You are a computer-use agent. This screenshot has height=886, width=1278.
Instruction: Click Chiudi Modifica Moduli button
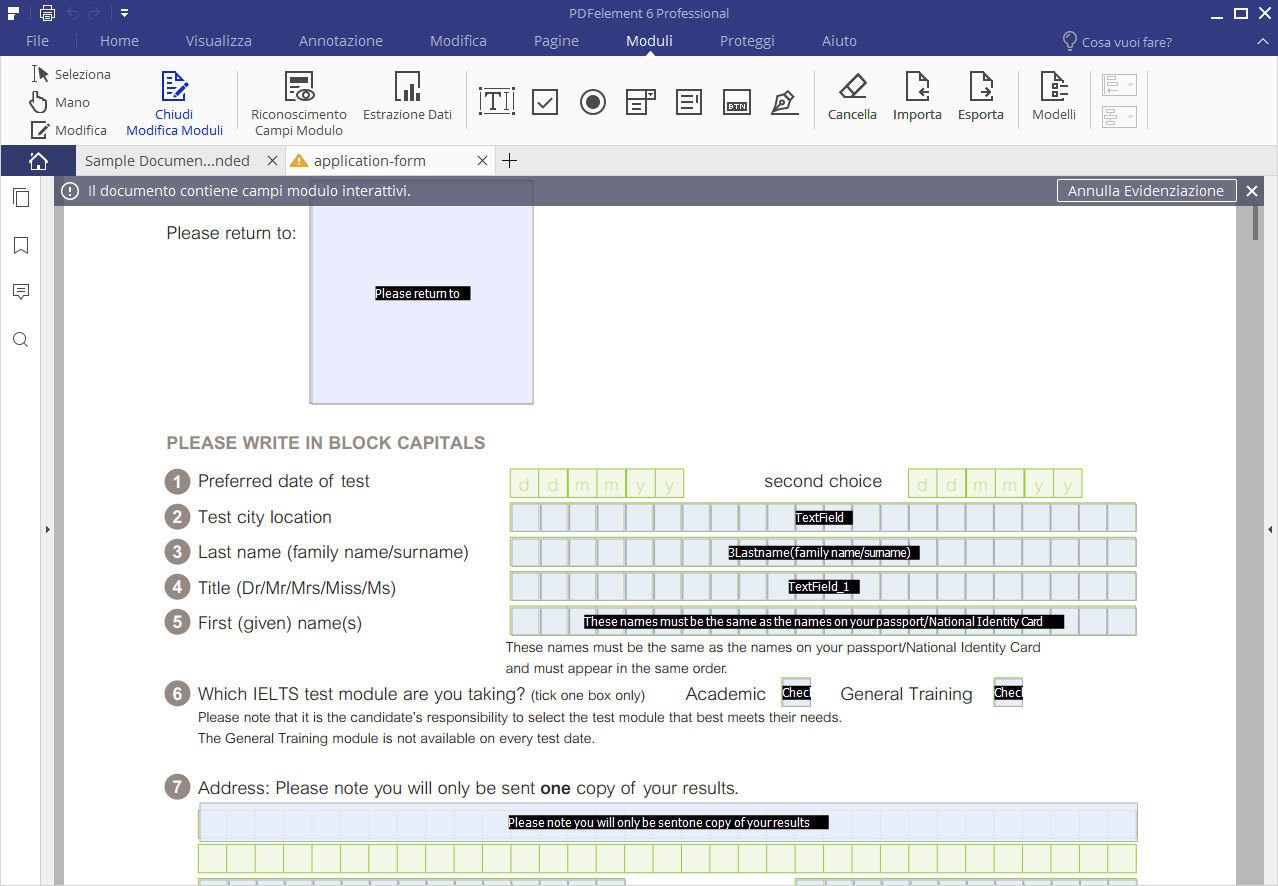pyautogui.click(x=175, y=103)
